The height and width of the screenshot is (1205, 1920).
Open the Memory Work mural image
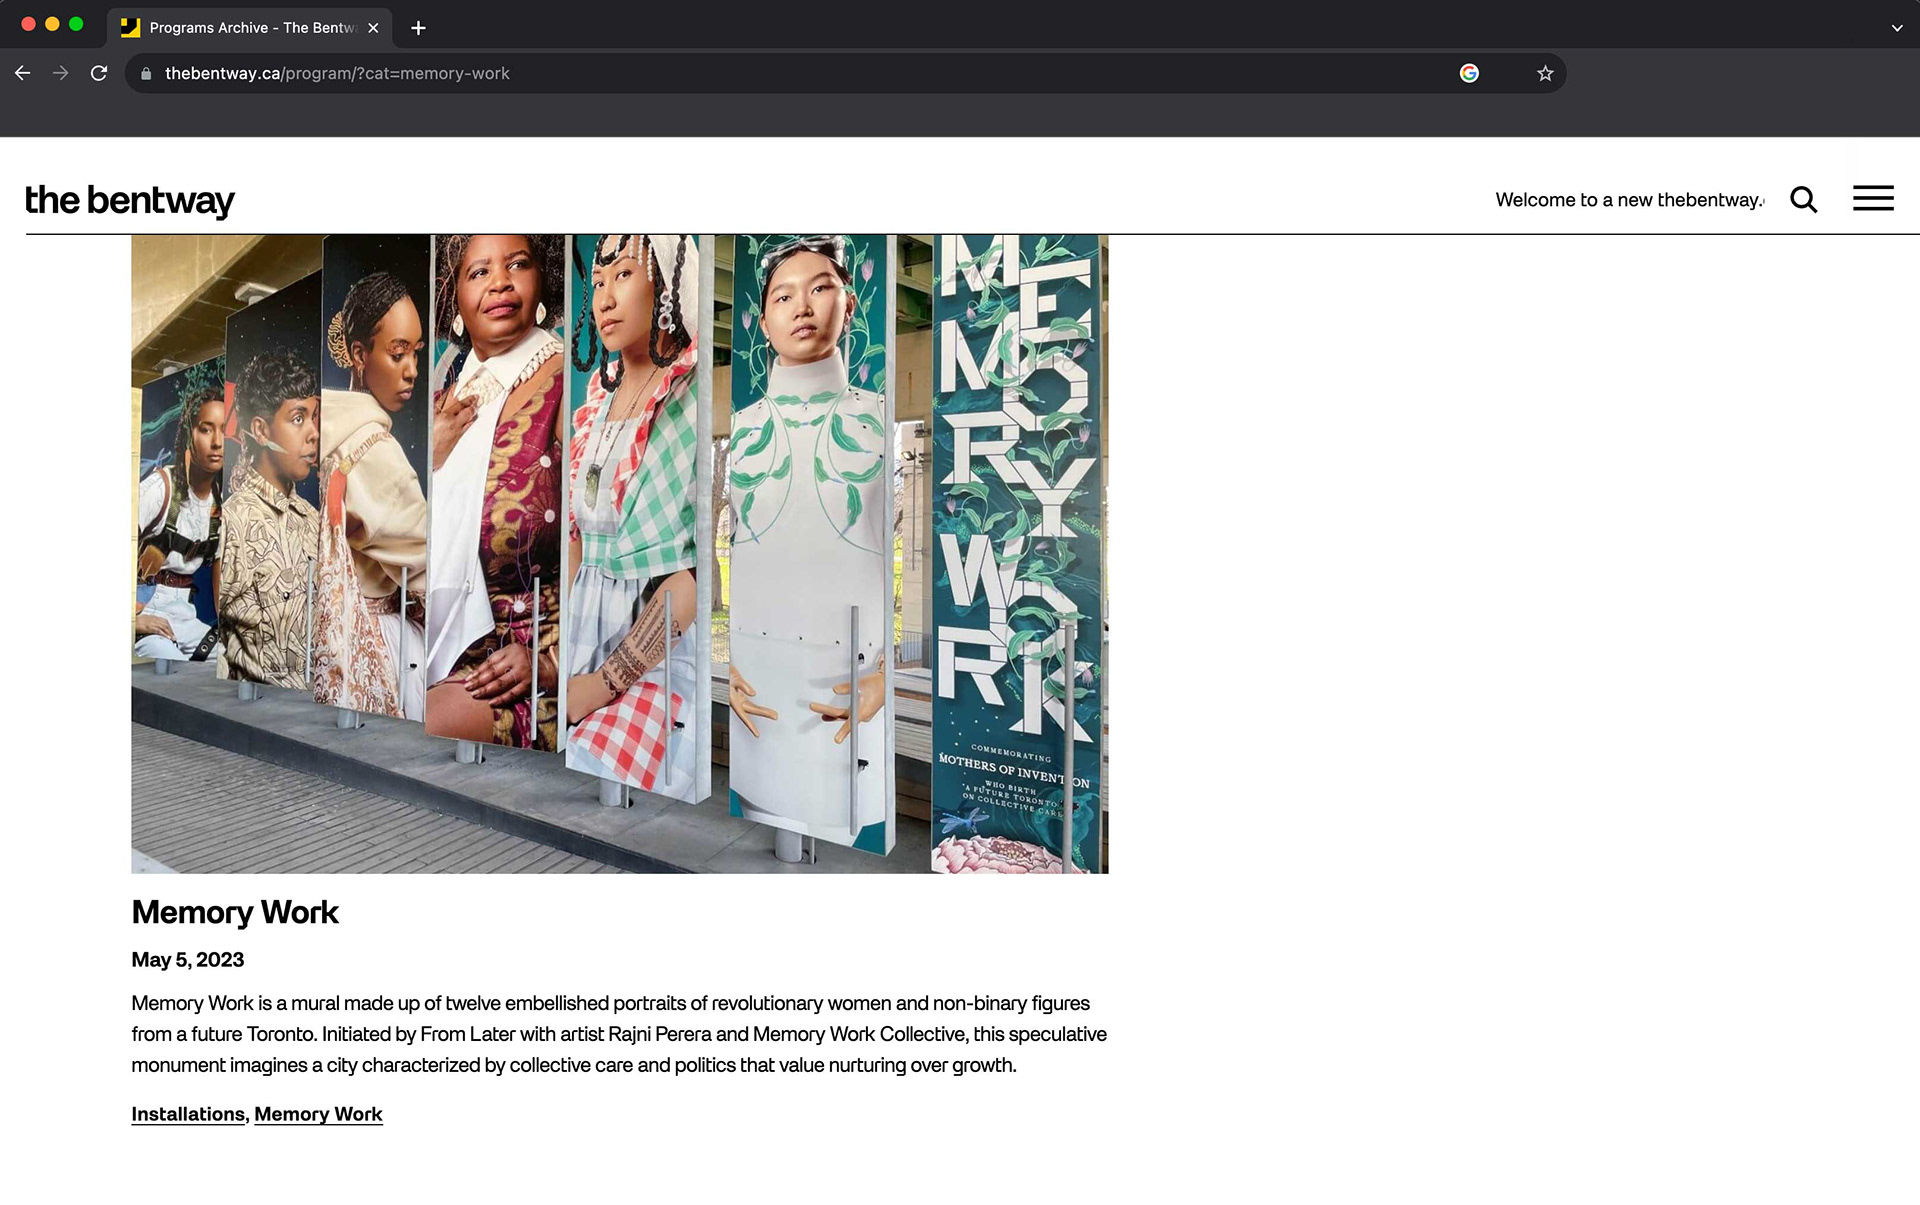(x=620, y=554)
